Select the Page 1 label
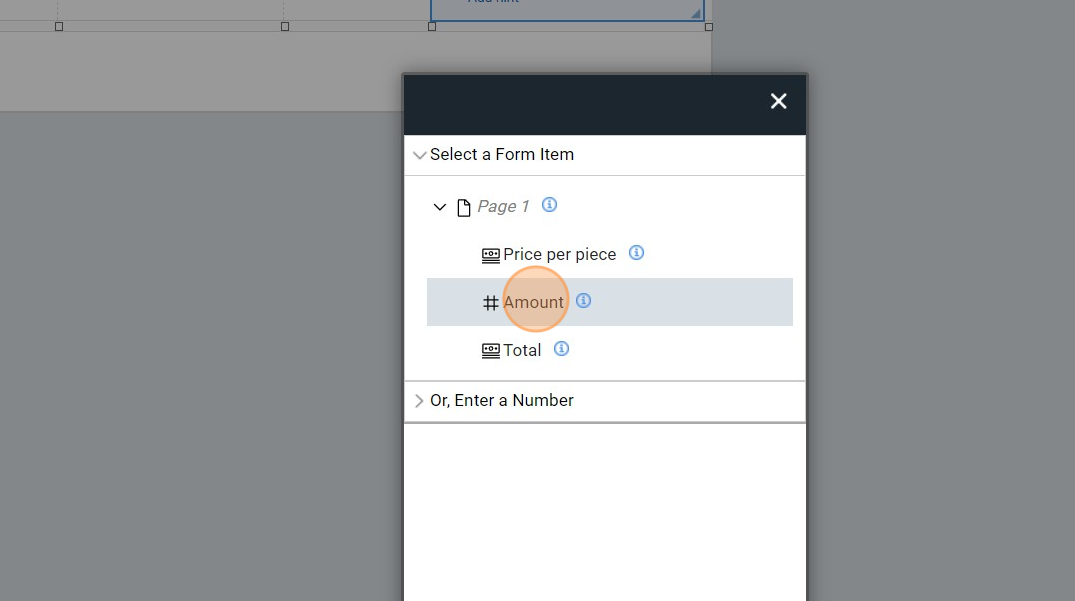The width and height of the screenshot is (1075, 601). (x=503, y=207)
